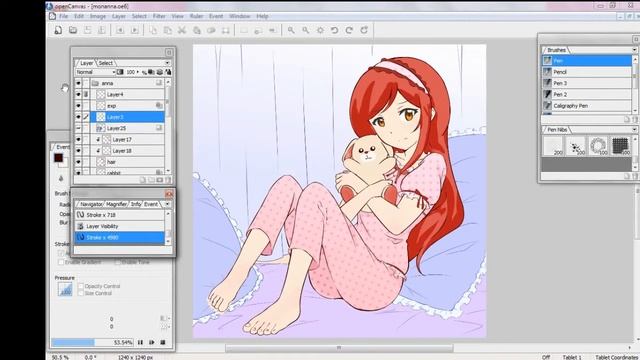
Task: Open the Layer panel options dropdown arrow
Action: coord(167,63)
